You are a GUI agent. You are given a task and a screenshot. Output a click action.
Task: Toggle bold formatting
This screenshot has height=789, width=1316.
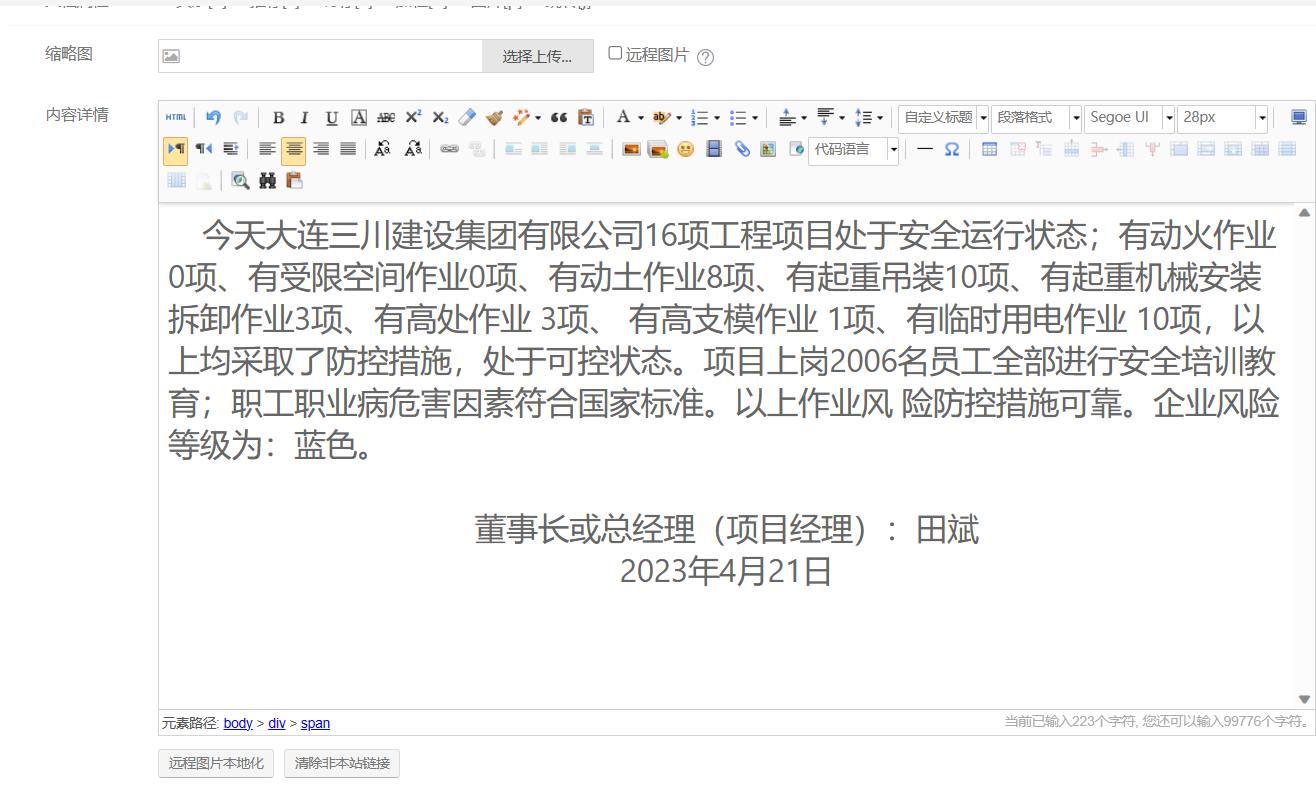point(279,118)
